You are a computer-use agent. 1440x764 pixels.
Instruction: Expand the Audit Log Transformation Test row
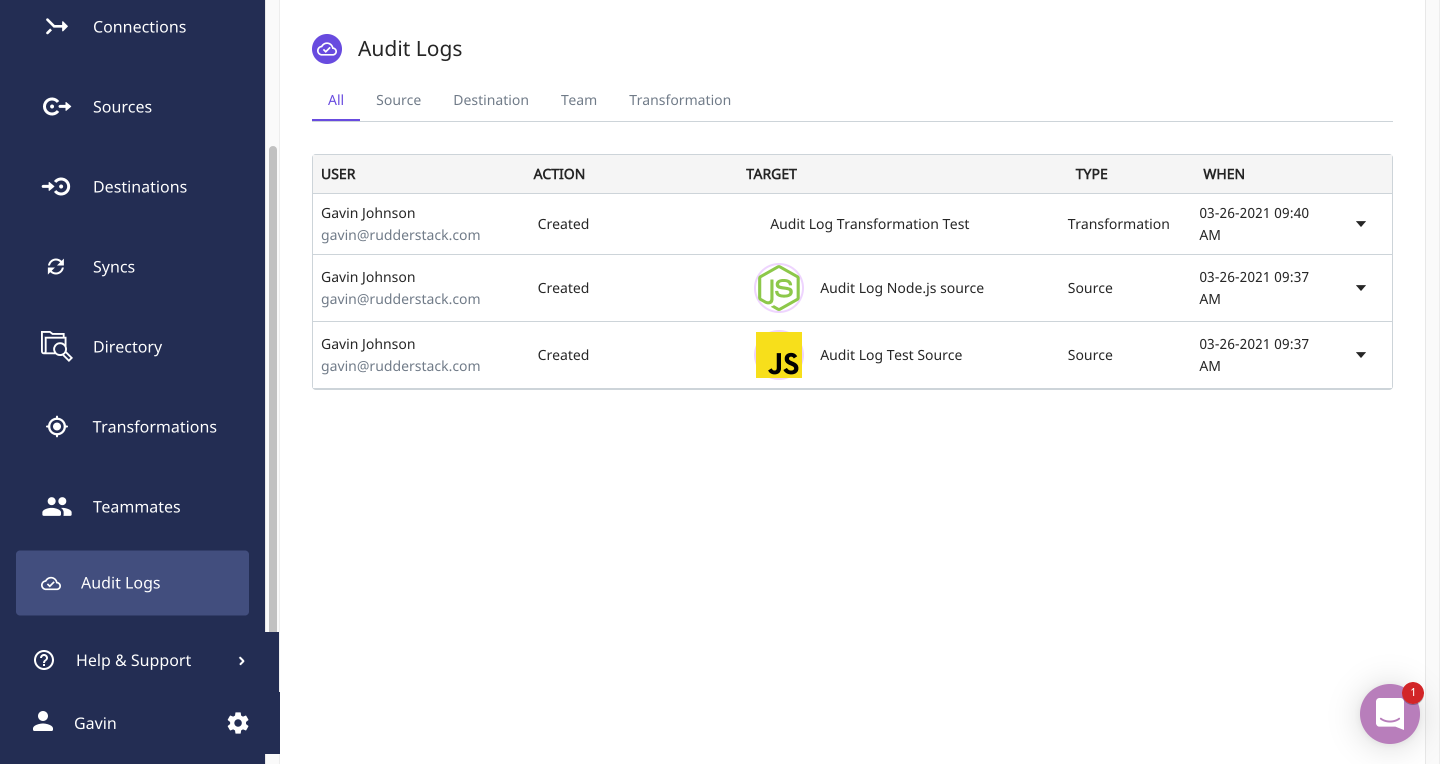pyautogui.click(x=1361, y=224)
